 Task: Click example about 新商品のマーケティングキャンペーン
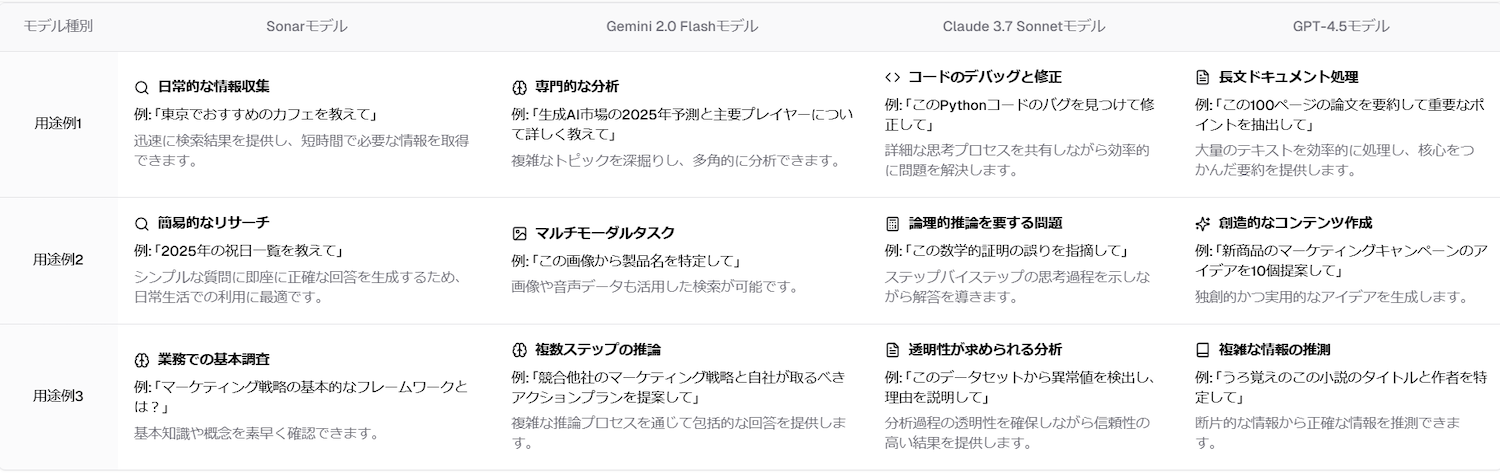(x=1341, y=260)
